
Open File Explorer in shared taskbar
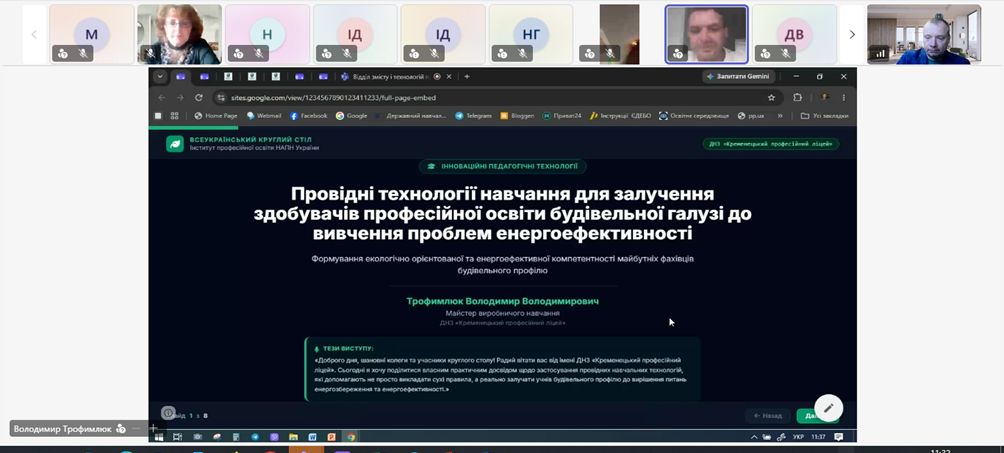(293, 437)
